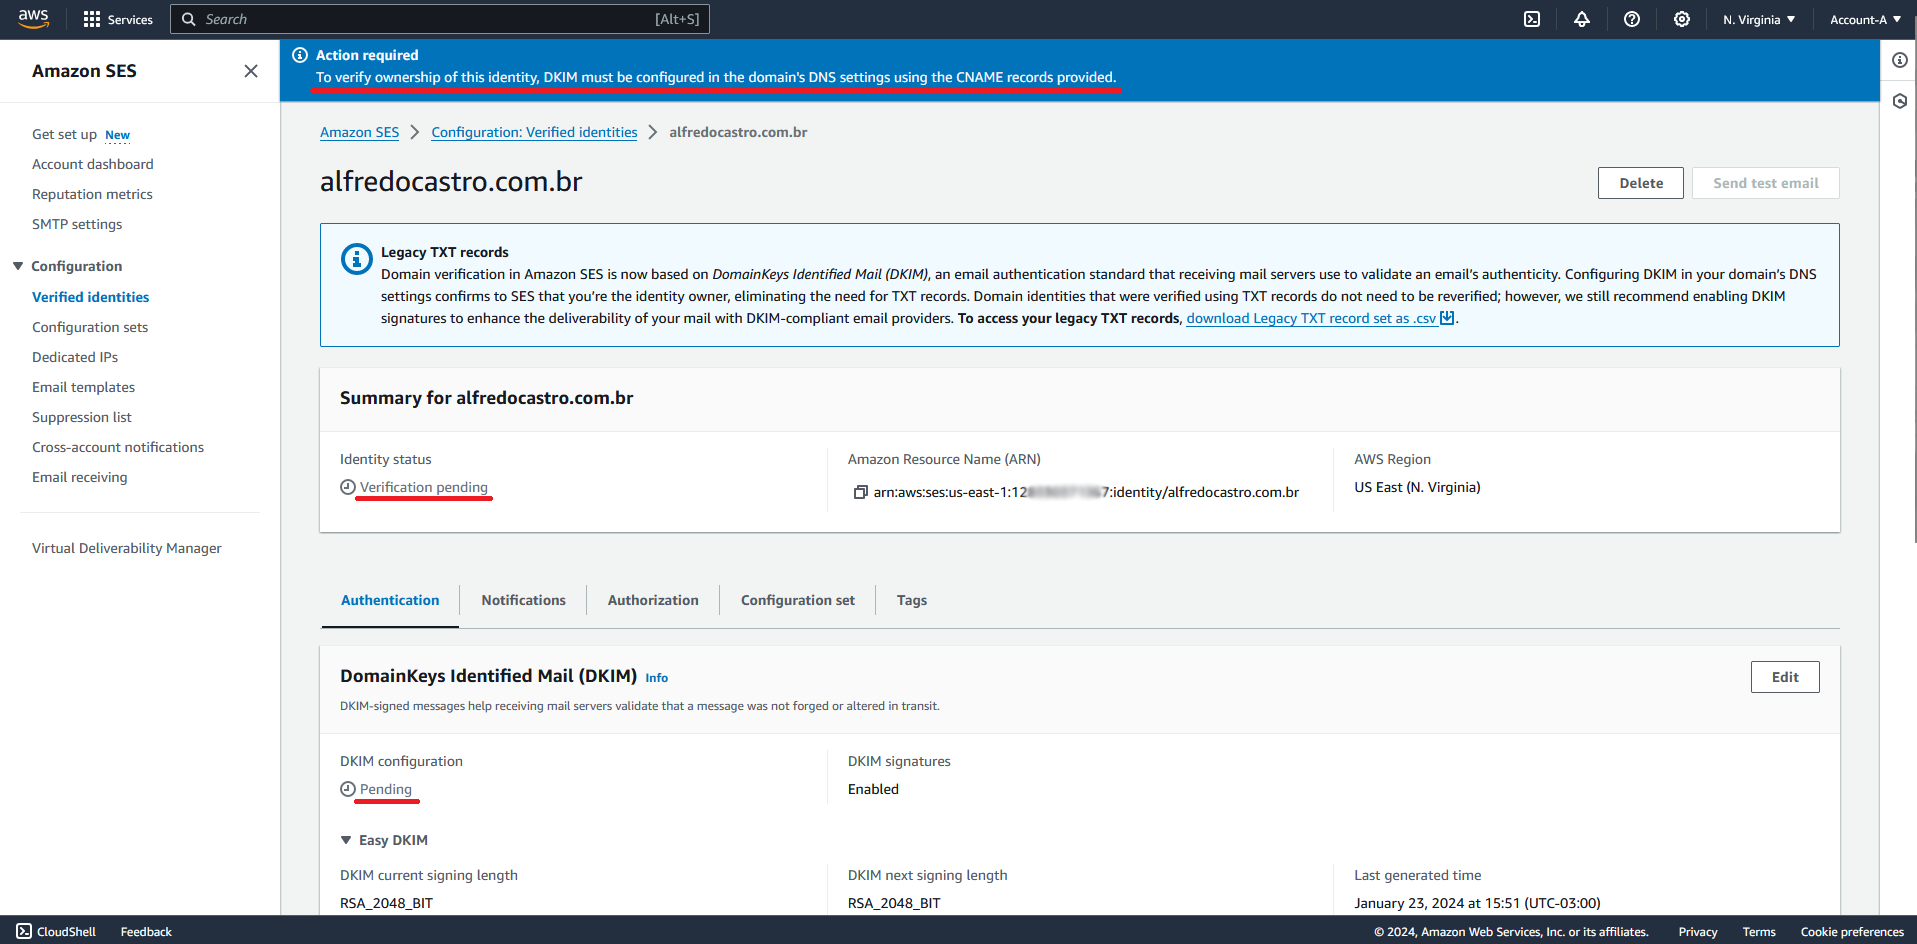Click the DKIM Pending clock icon
Screen dimensions: 1917x944
[x=348, y=789]
